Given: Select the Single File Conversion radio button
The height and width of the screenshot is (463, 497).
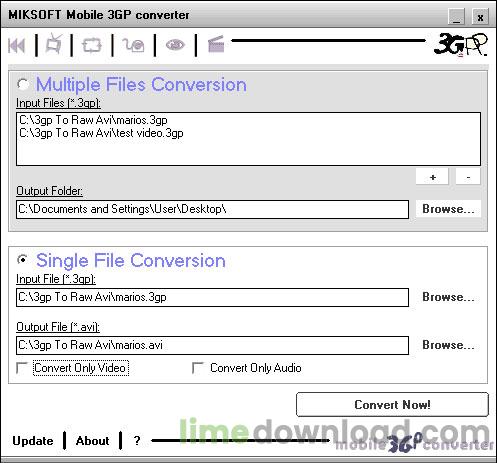Looking at the screenshot, I should [x=23, y=260].
